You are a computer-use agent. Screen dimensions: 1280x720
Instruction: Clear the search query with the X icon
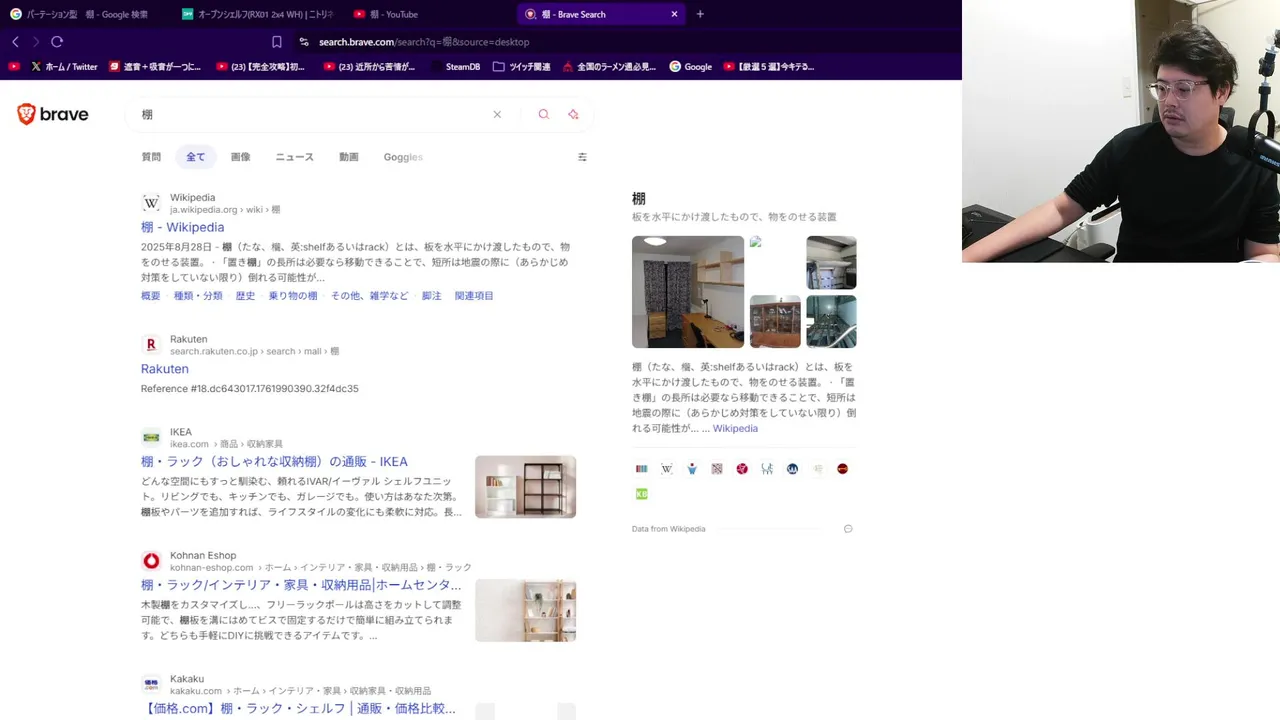[497, 114]
